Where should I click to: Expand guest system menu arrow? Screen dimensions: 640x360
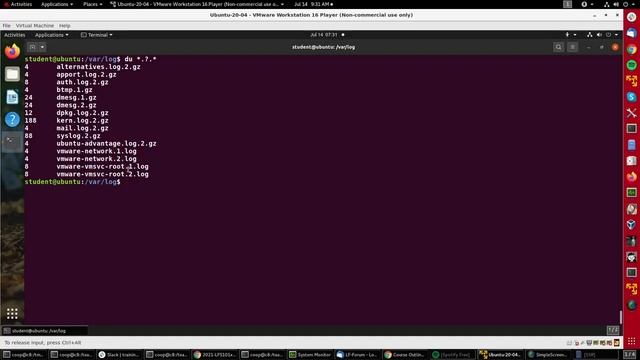pos(616,35)
